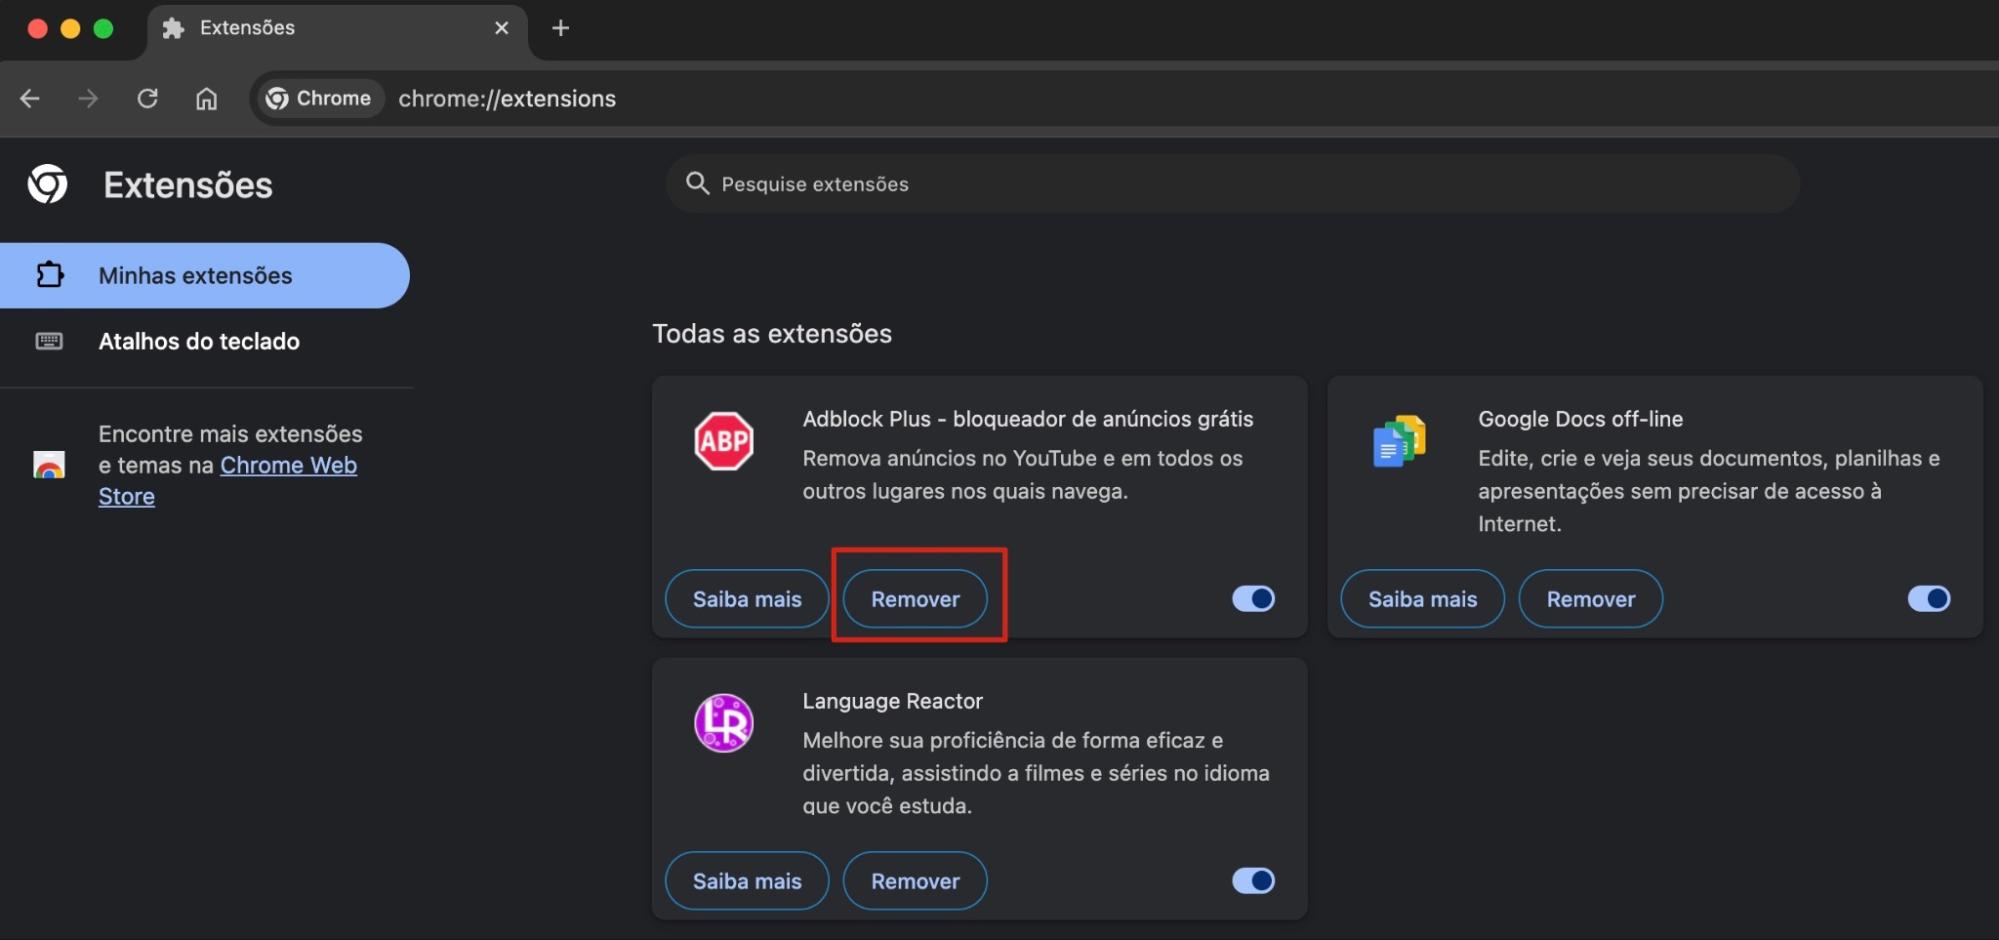Switch to the Atalhos do teclado section
Image resolution: width=1999 pixels, height=940 pixels.
pos(198,341)
